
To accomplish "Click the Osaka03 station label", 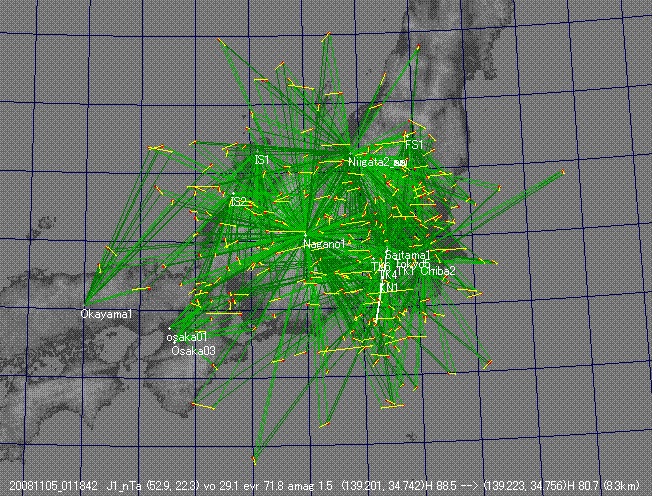I will click(194, 351).
